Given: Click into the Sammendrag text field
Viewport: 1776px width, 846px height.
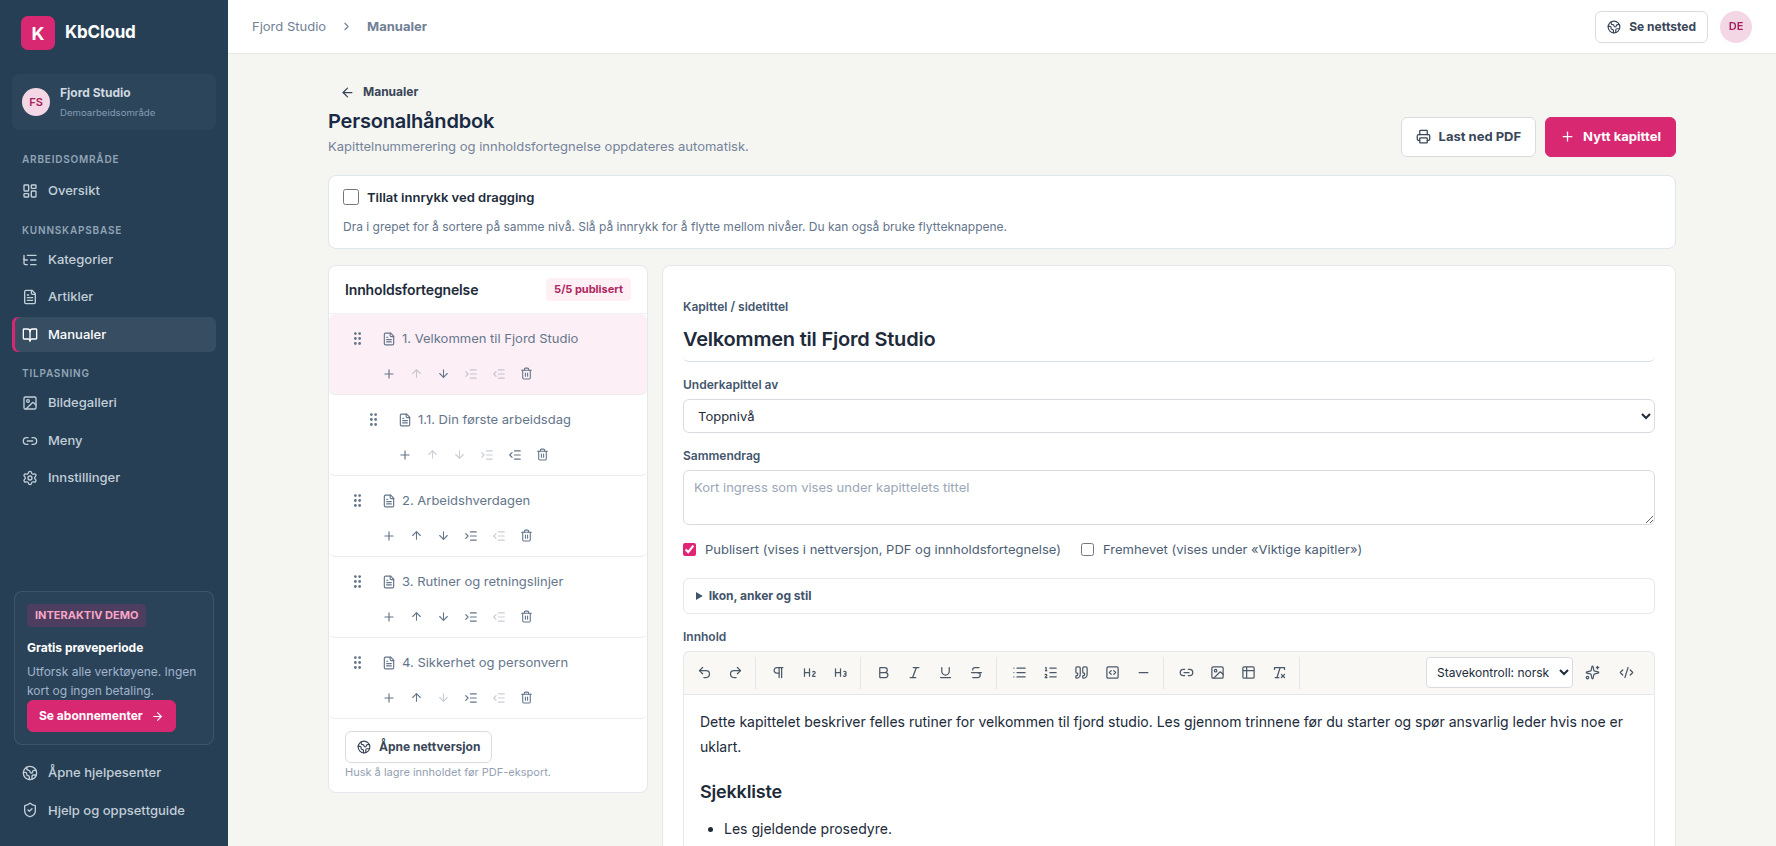Looking at the screenshot, I should [x=1168, y=497].
